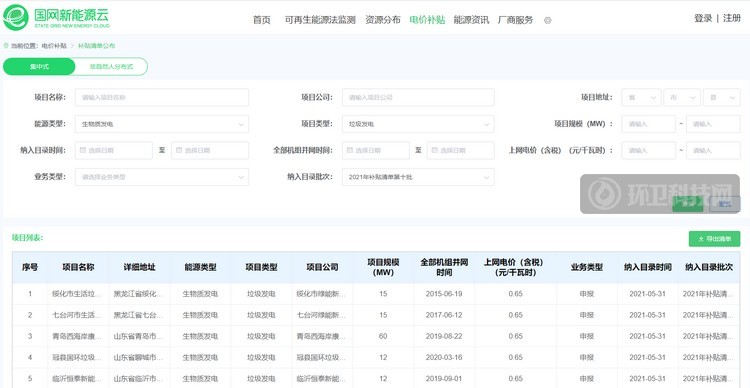Screen dimensions: 750x388
Task: Open the gear icon beside 厂商服务
Action: (548, 20)
